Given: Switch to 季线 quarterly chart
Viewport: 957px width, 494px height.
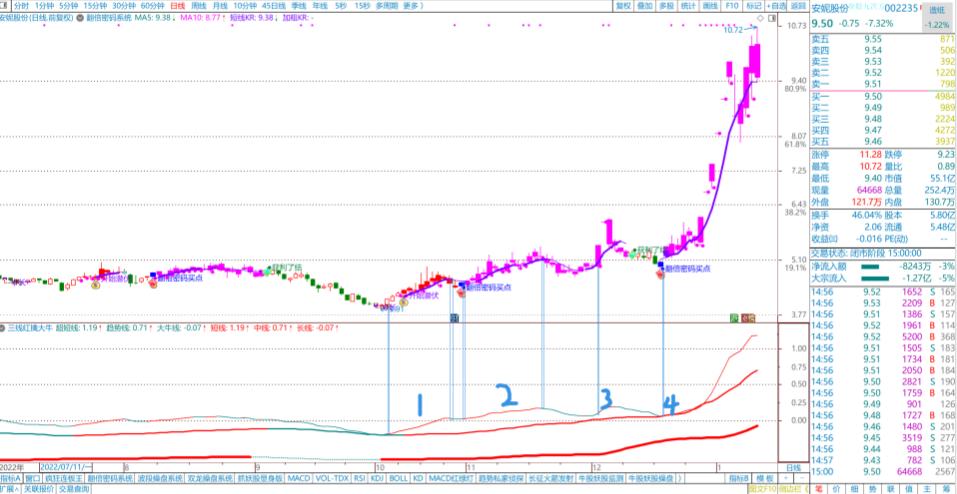Looking at the screenshot, I should tap(298, 5).
